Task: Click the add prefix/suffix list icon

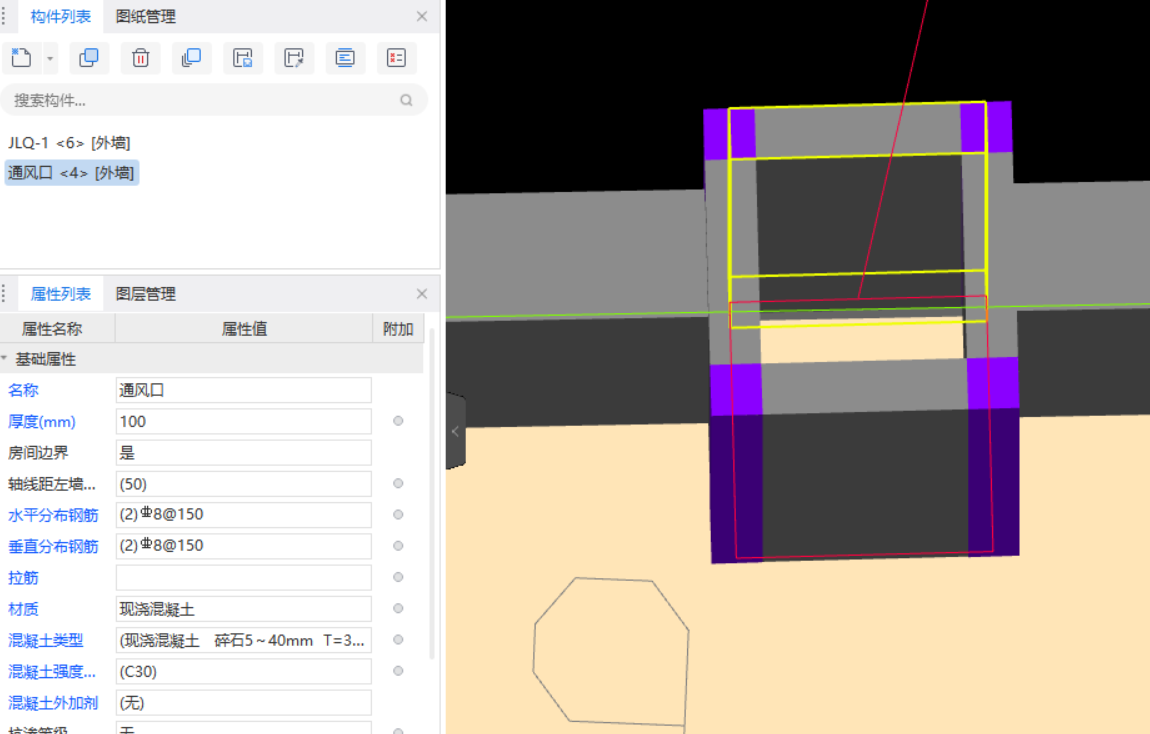Action: [345, 58]
